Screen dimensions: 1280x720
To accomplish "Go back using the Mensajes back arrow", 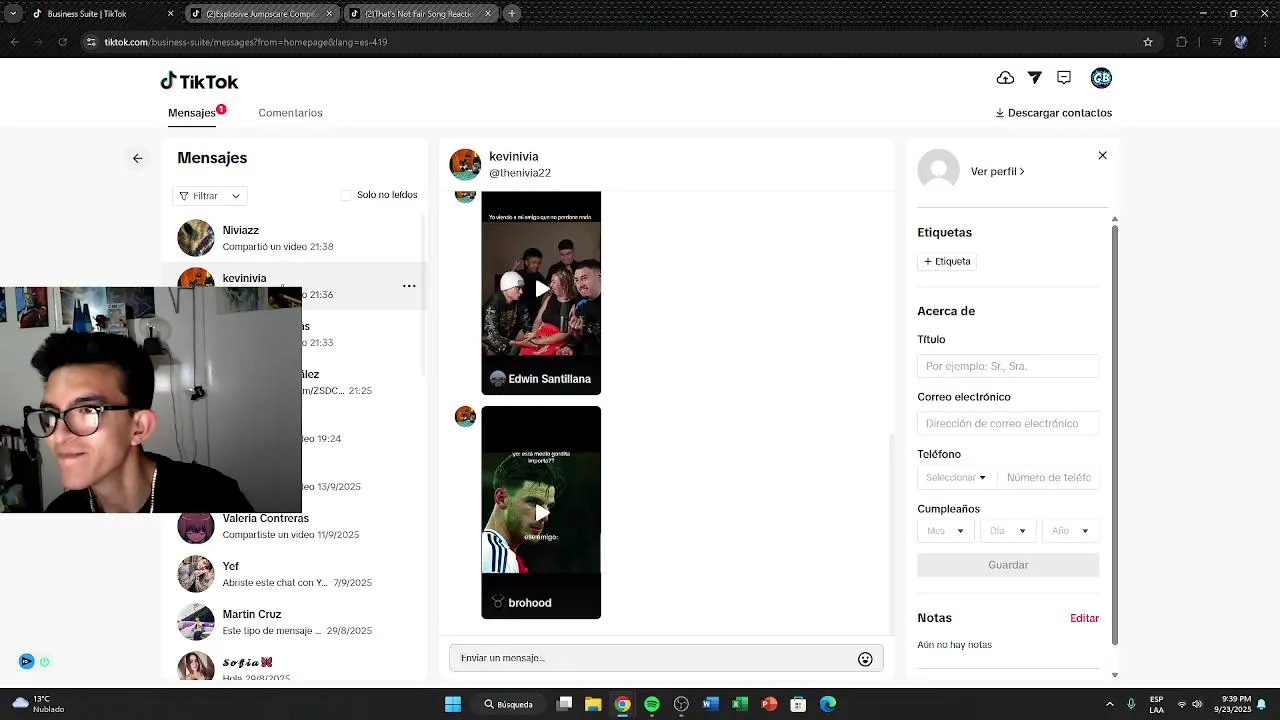I will [x=138, y=158].
